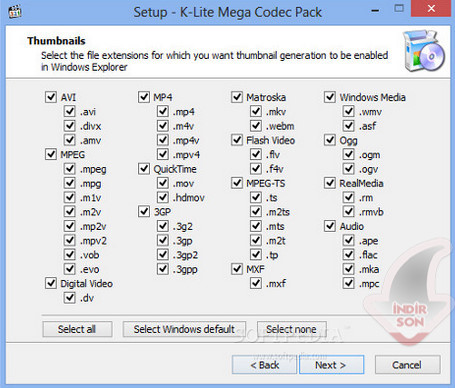Uncheck the .mts extension
This screenshot has width=455, height=388.
(x=256, y=226)
